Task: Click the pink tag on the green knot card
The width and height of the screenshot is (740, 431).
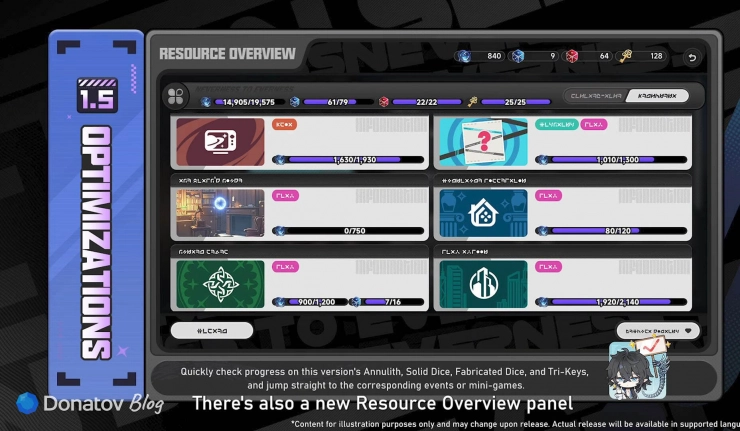Action: tap(285, 267)
